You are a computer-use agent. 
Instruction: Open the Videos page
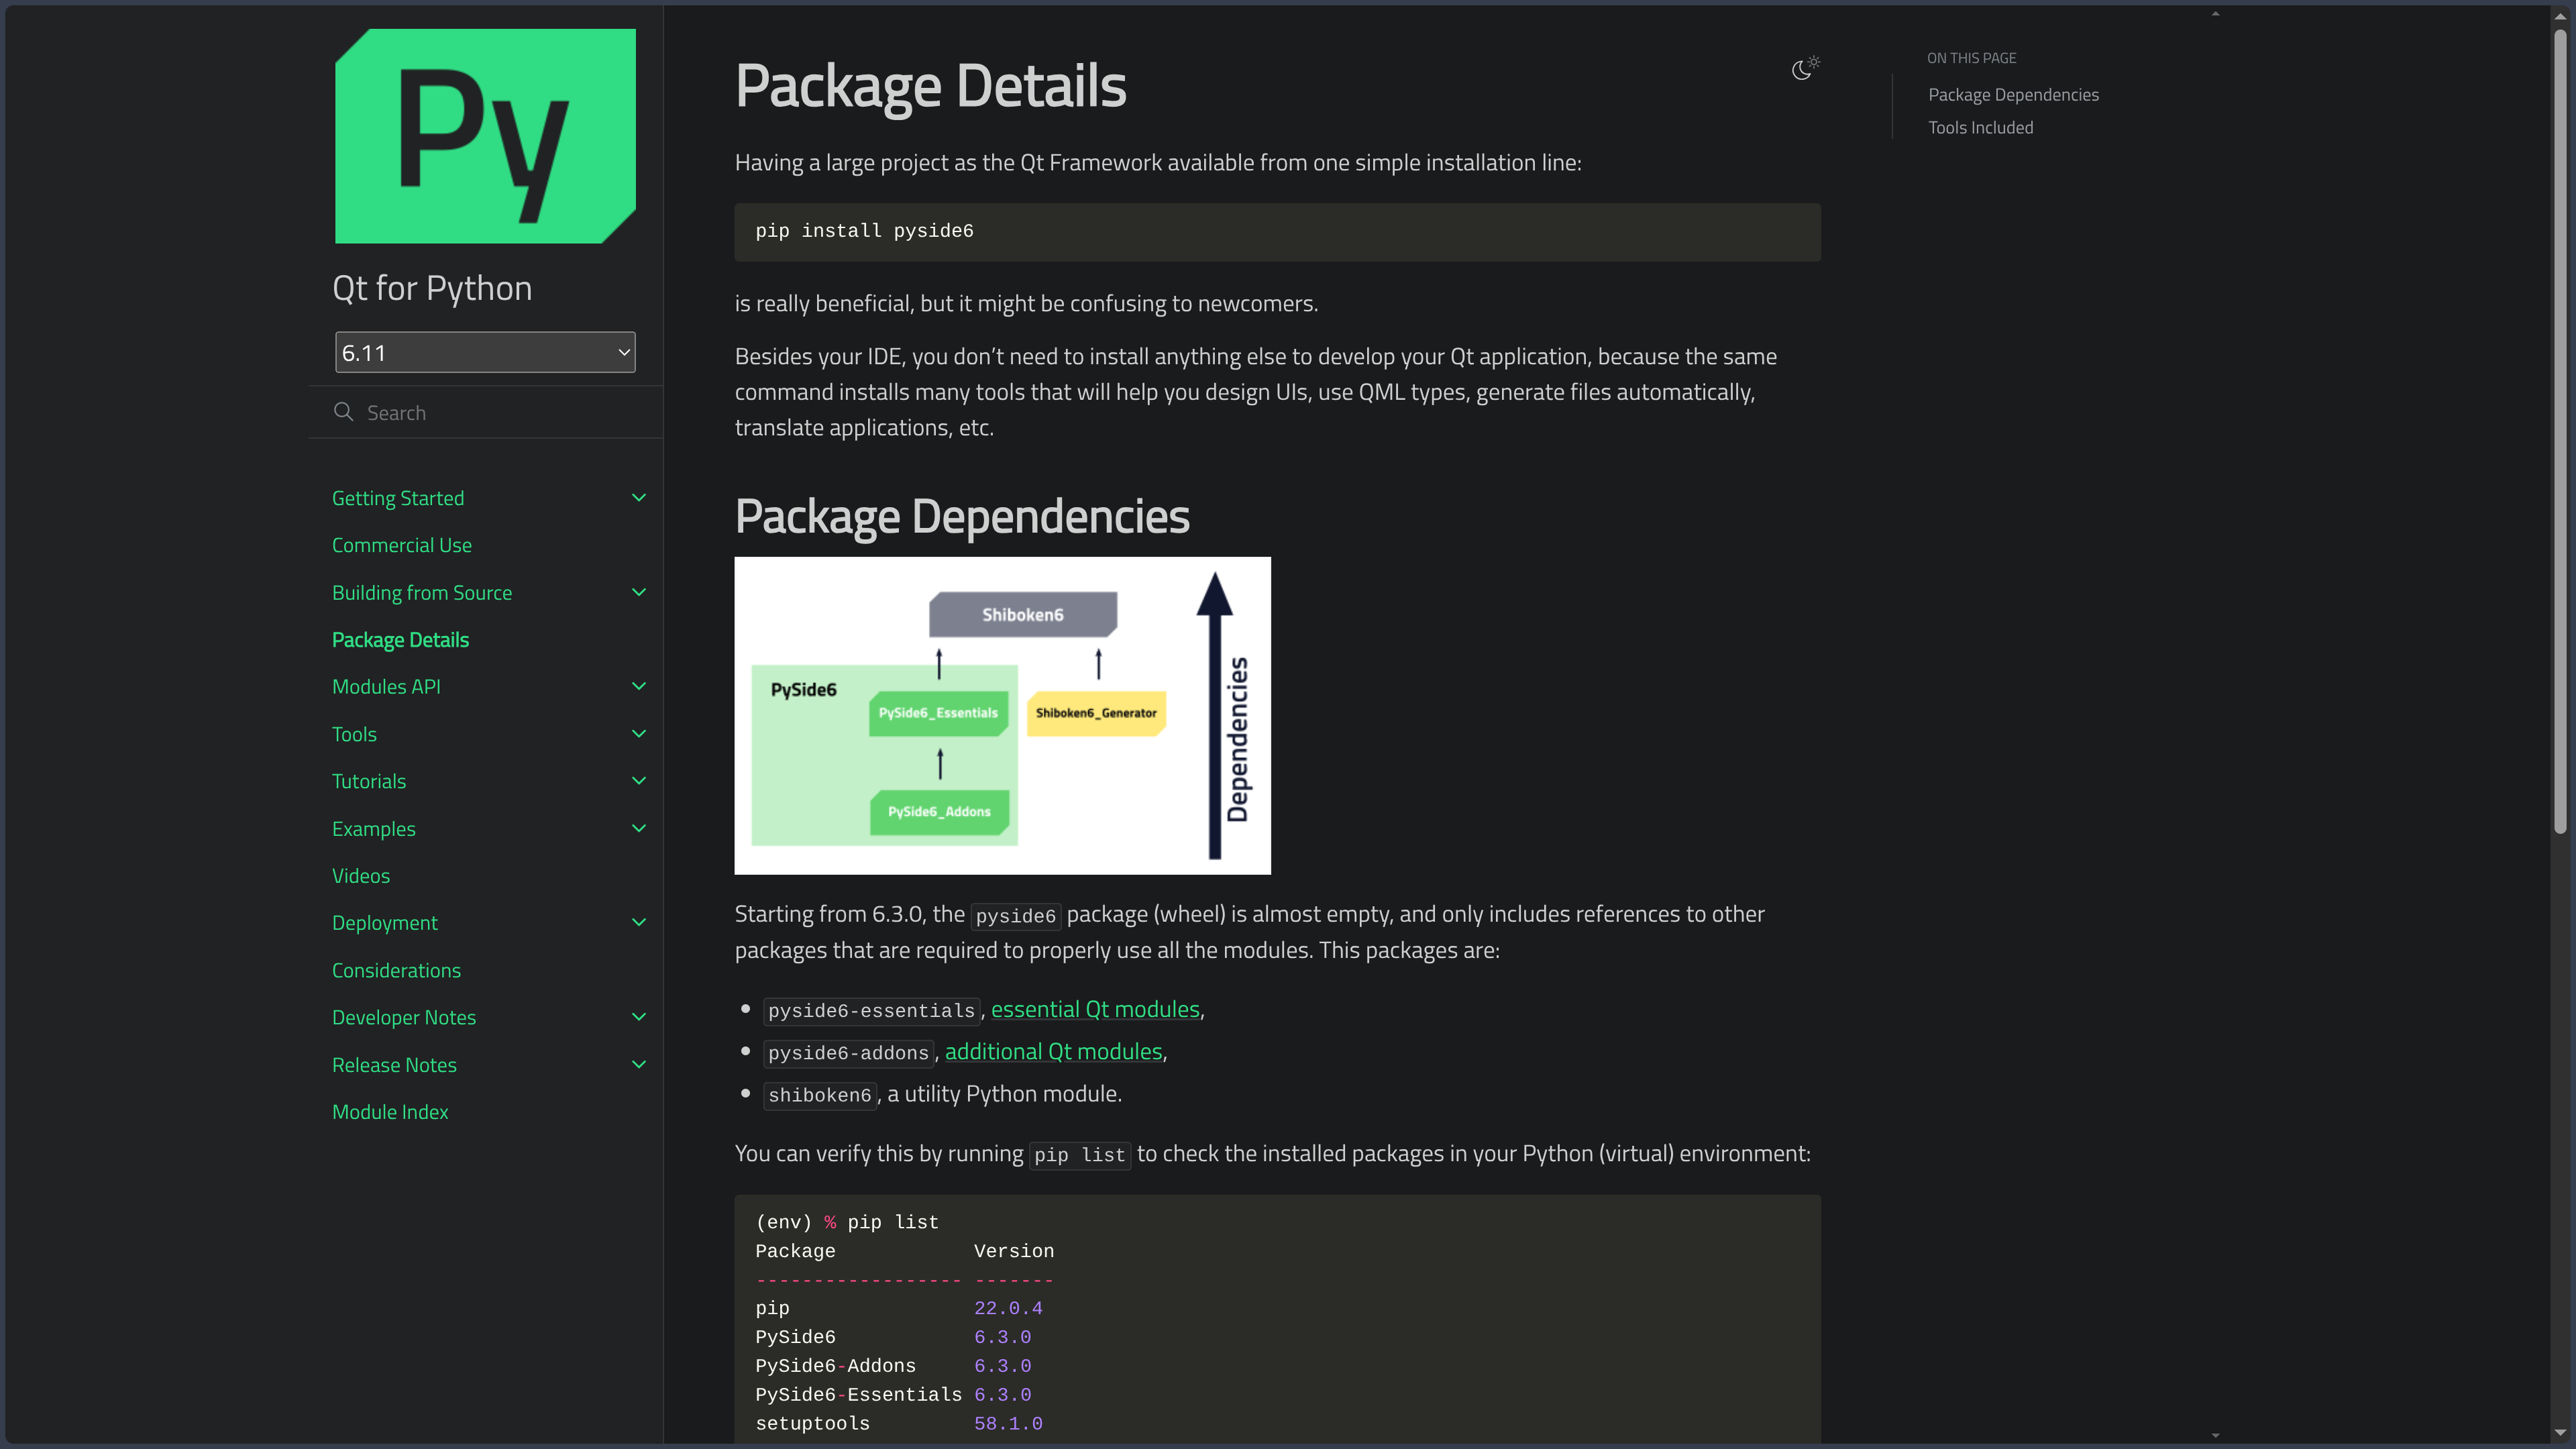pyautogui.click(x=361, y=875)
